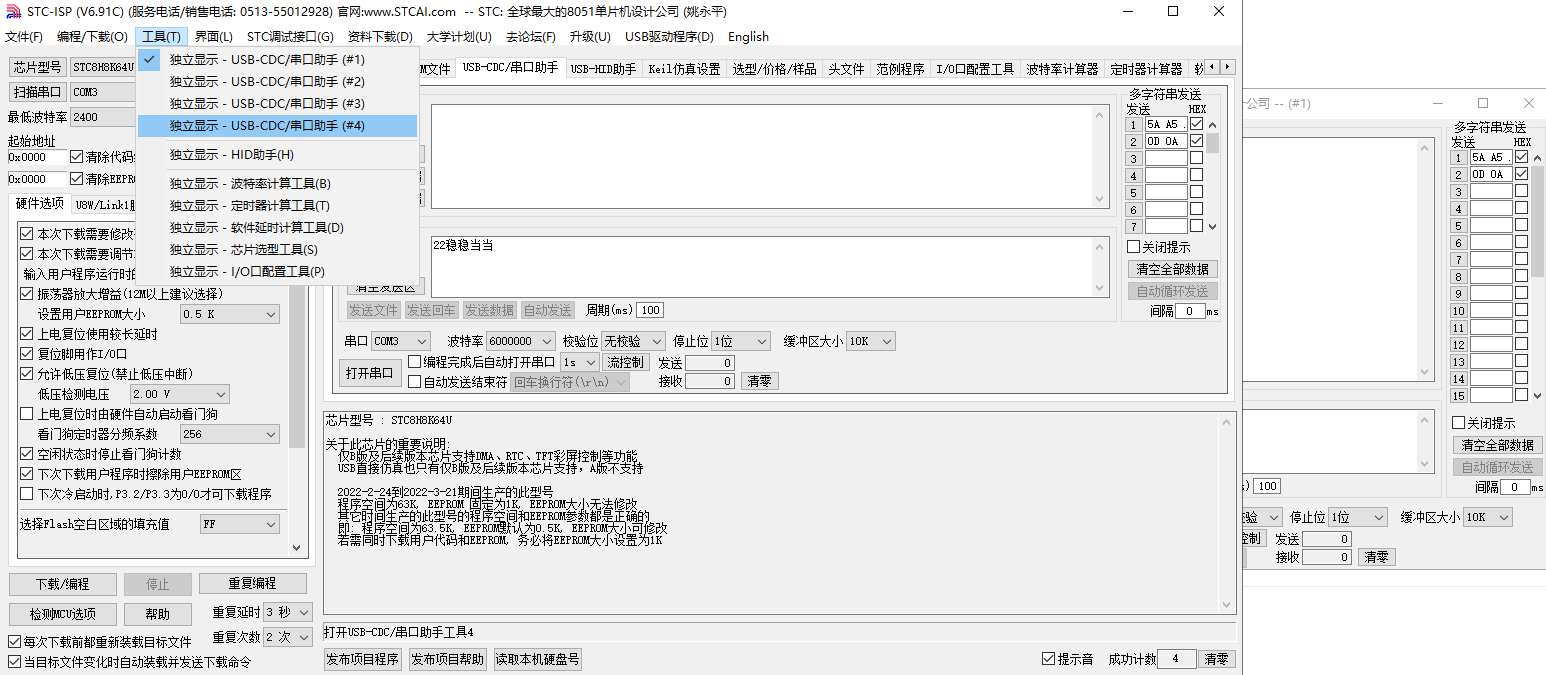Open 独立显示 HID助手(H) entry
This screenshot has height=675, width=1546.
(x=277, y=155)
